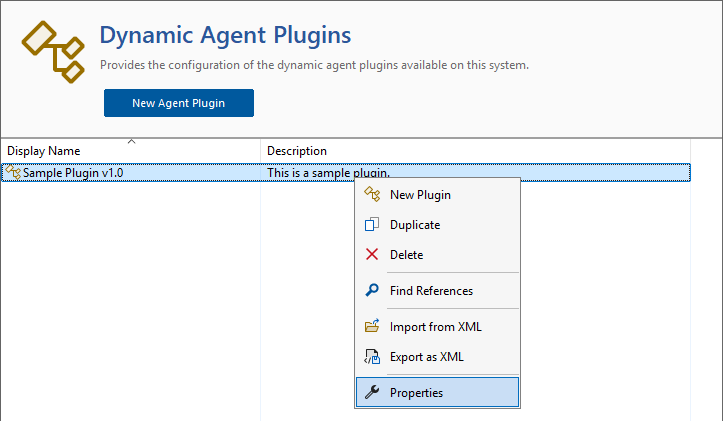Select Duplicate in the context menu
Image resolution: width=723 pixels, height=421 pixels.
[x=414, y=225]
